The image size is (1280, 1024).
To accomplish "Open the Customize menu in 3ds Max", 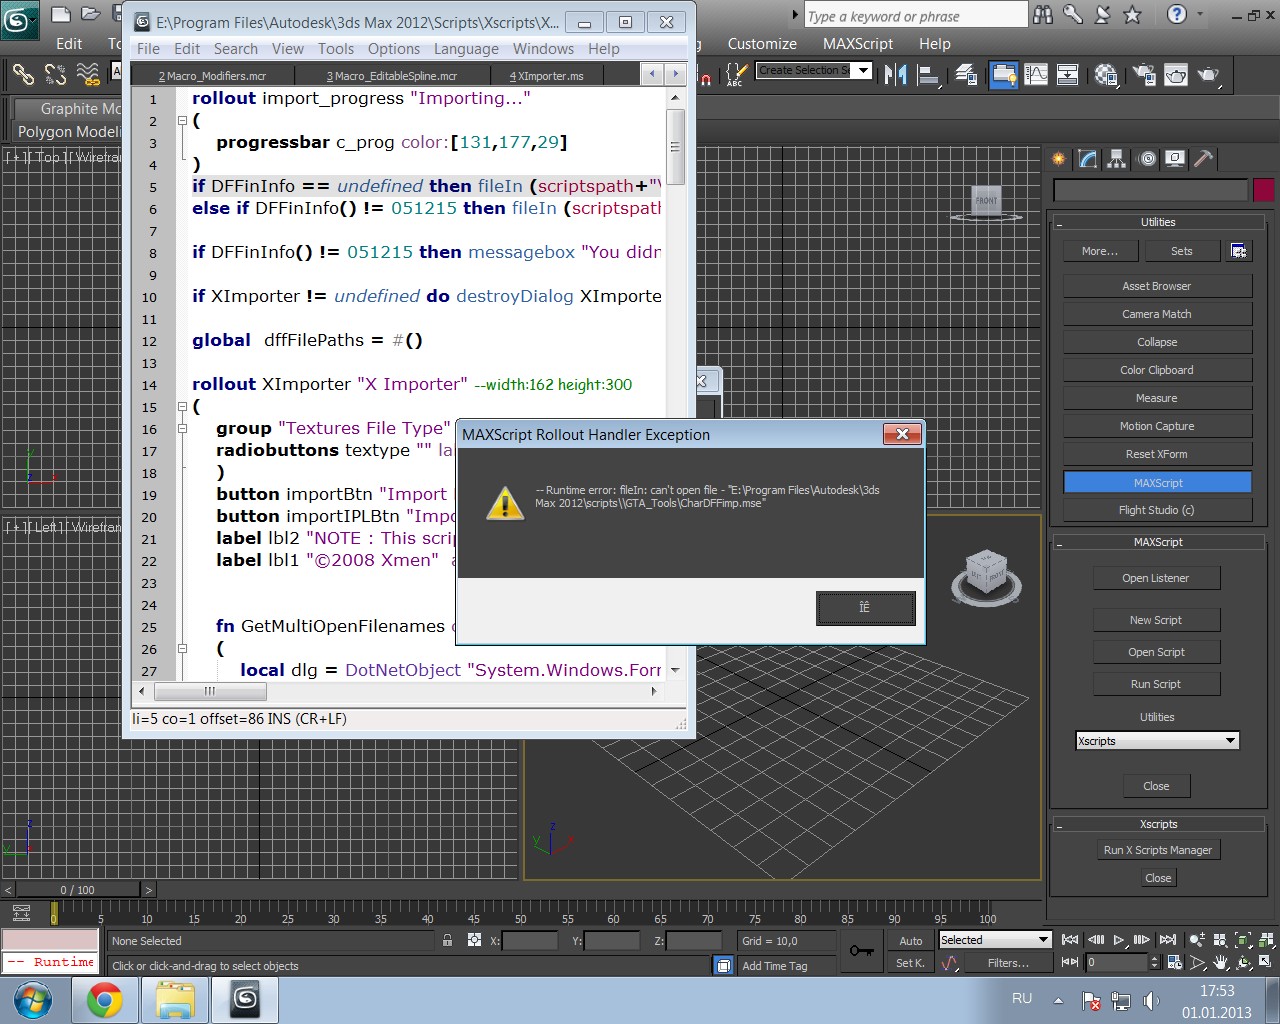I will [x=762, y=44].
